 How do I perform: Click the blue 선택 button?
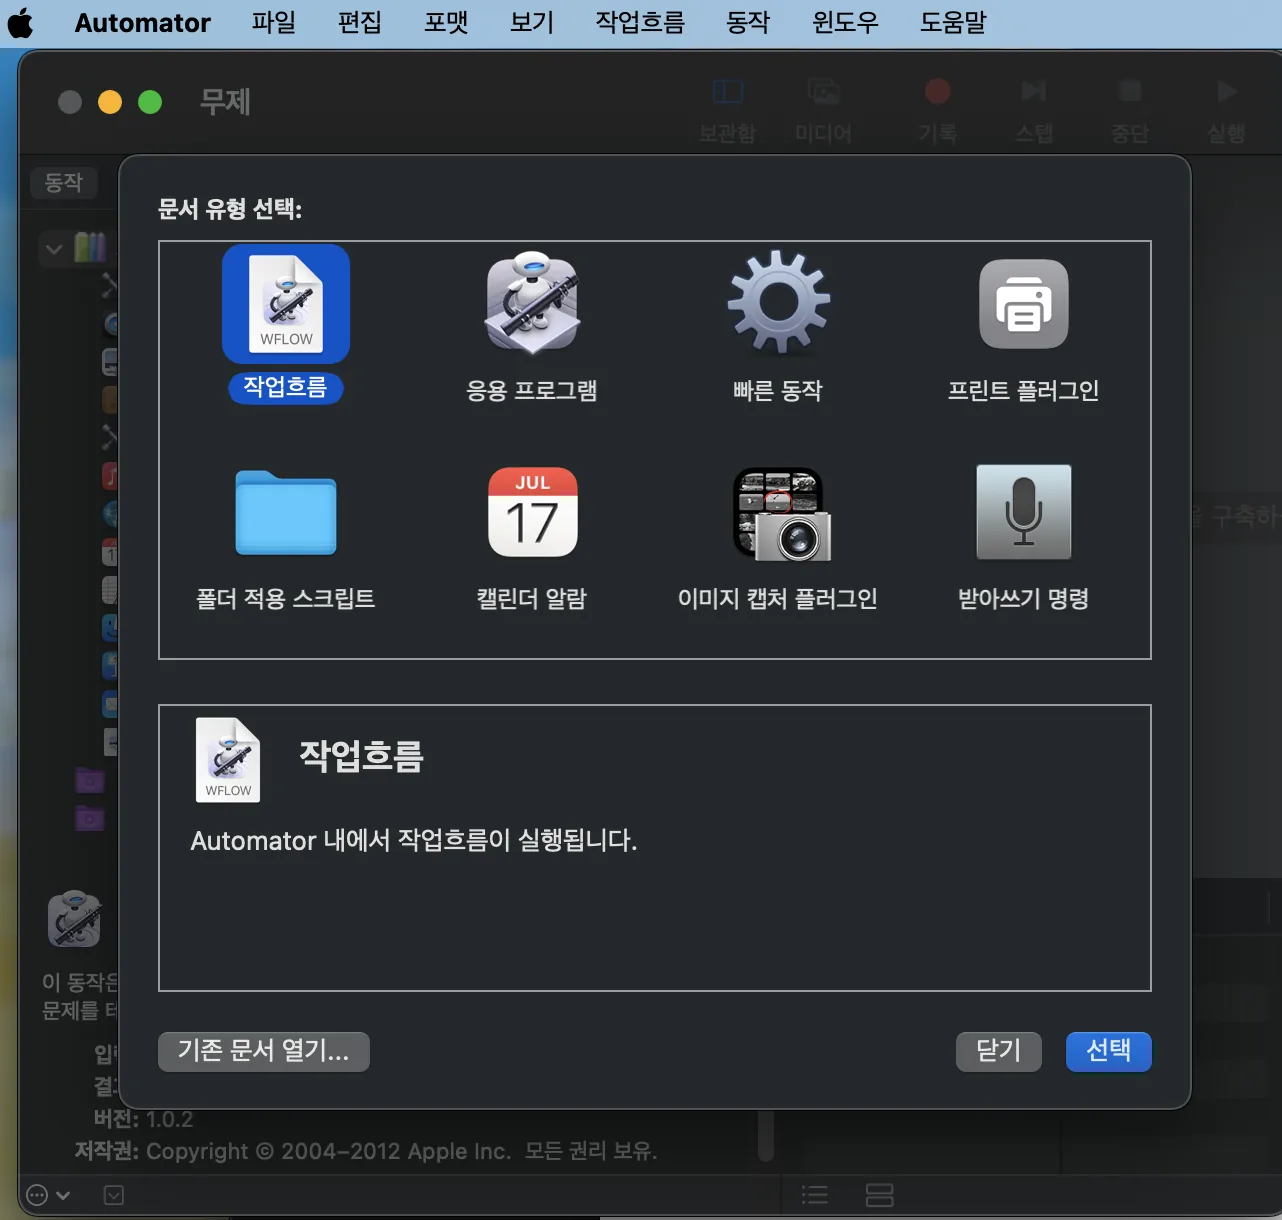[x=1109, y=1051]
